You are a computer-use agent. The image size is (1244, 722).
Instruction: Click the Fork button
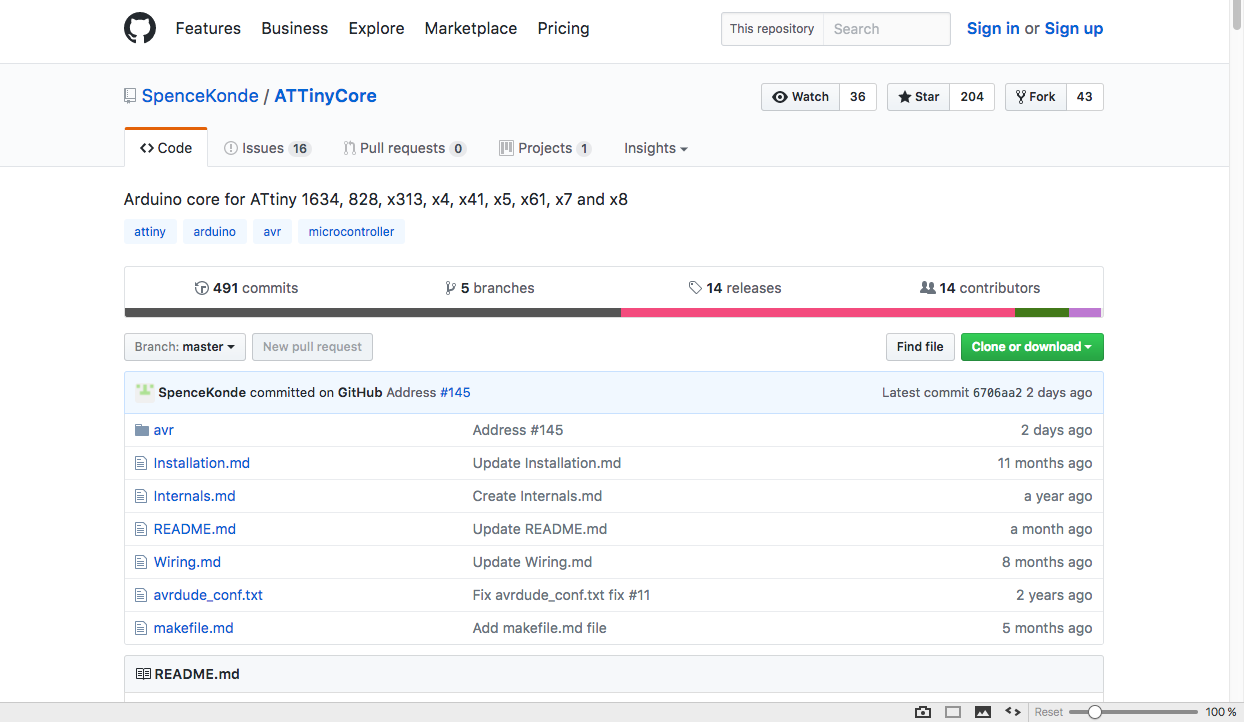1036,97
